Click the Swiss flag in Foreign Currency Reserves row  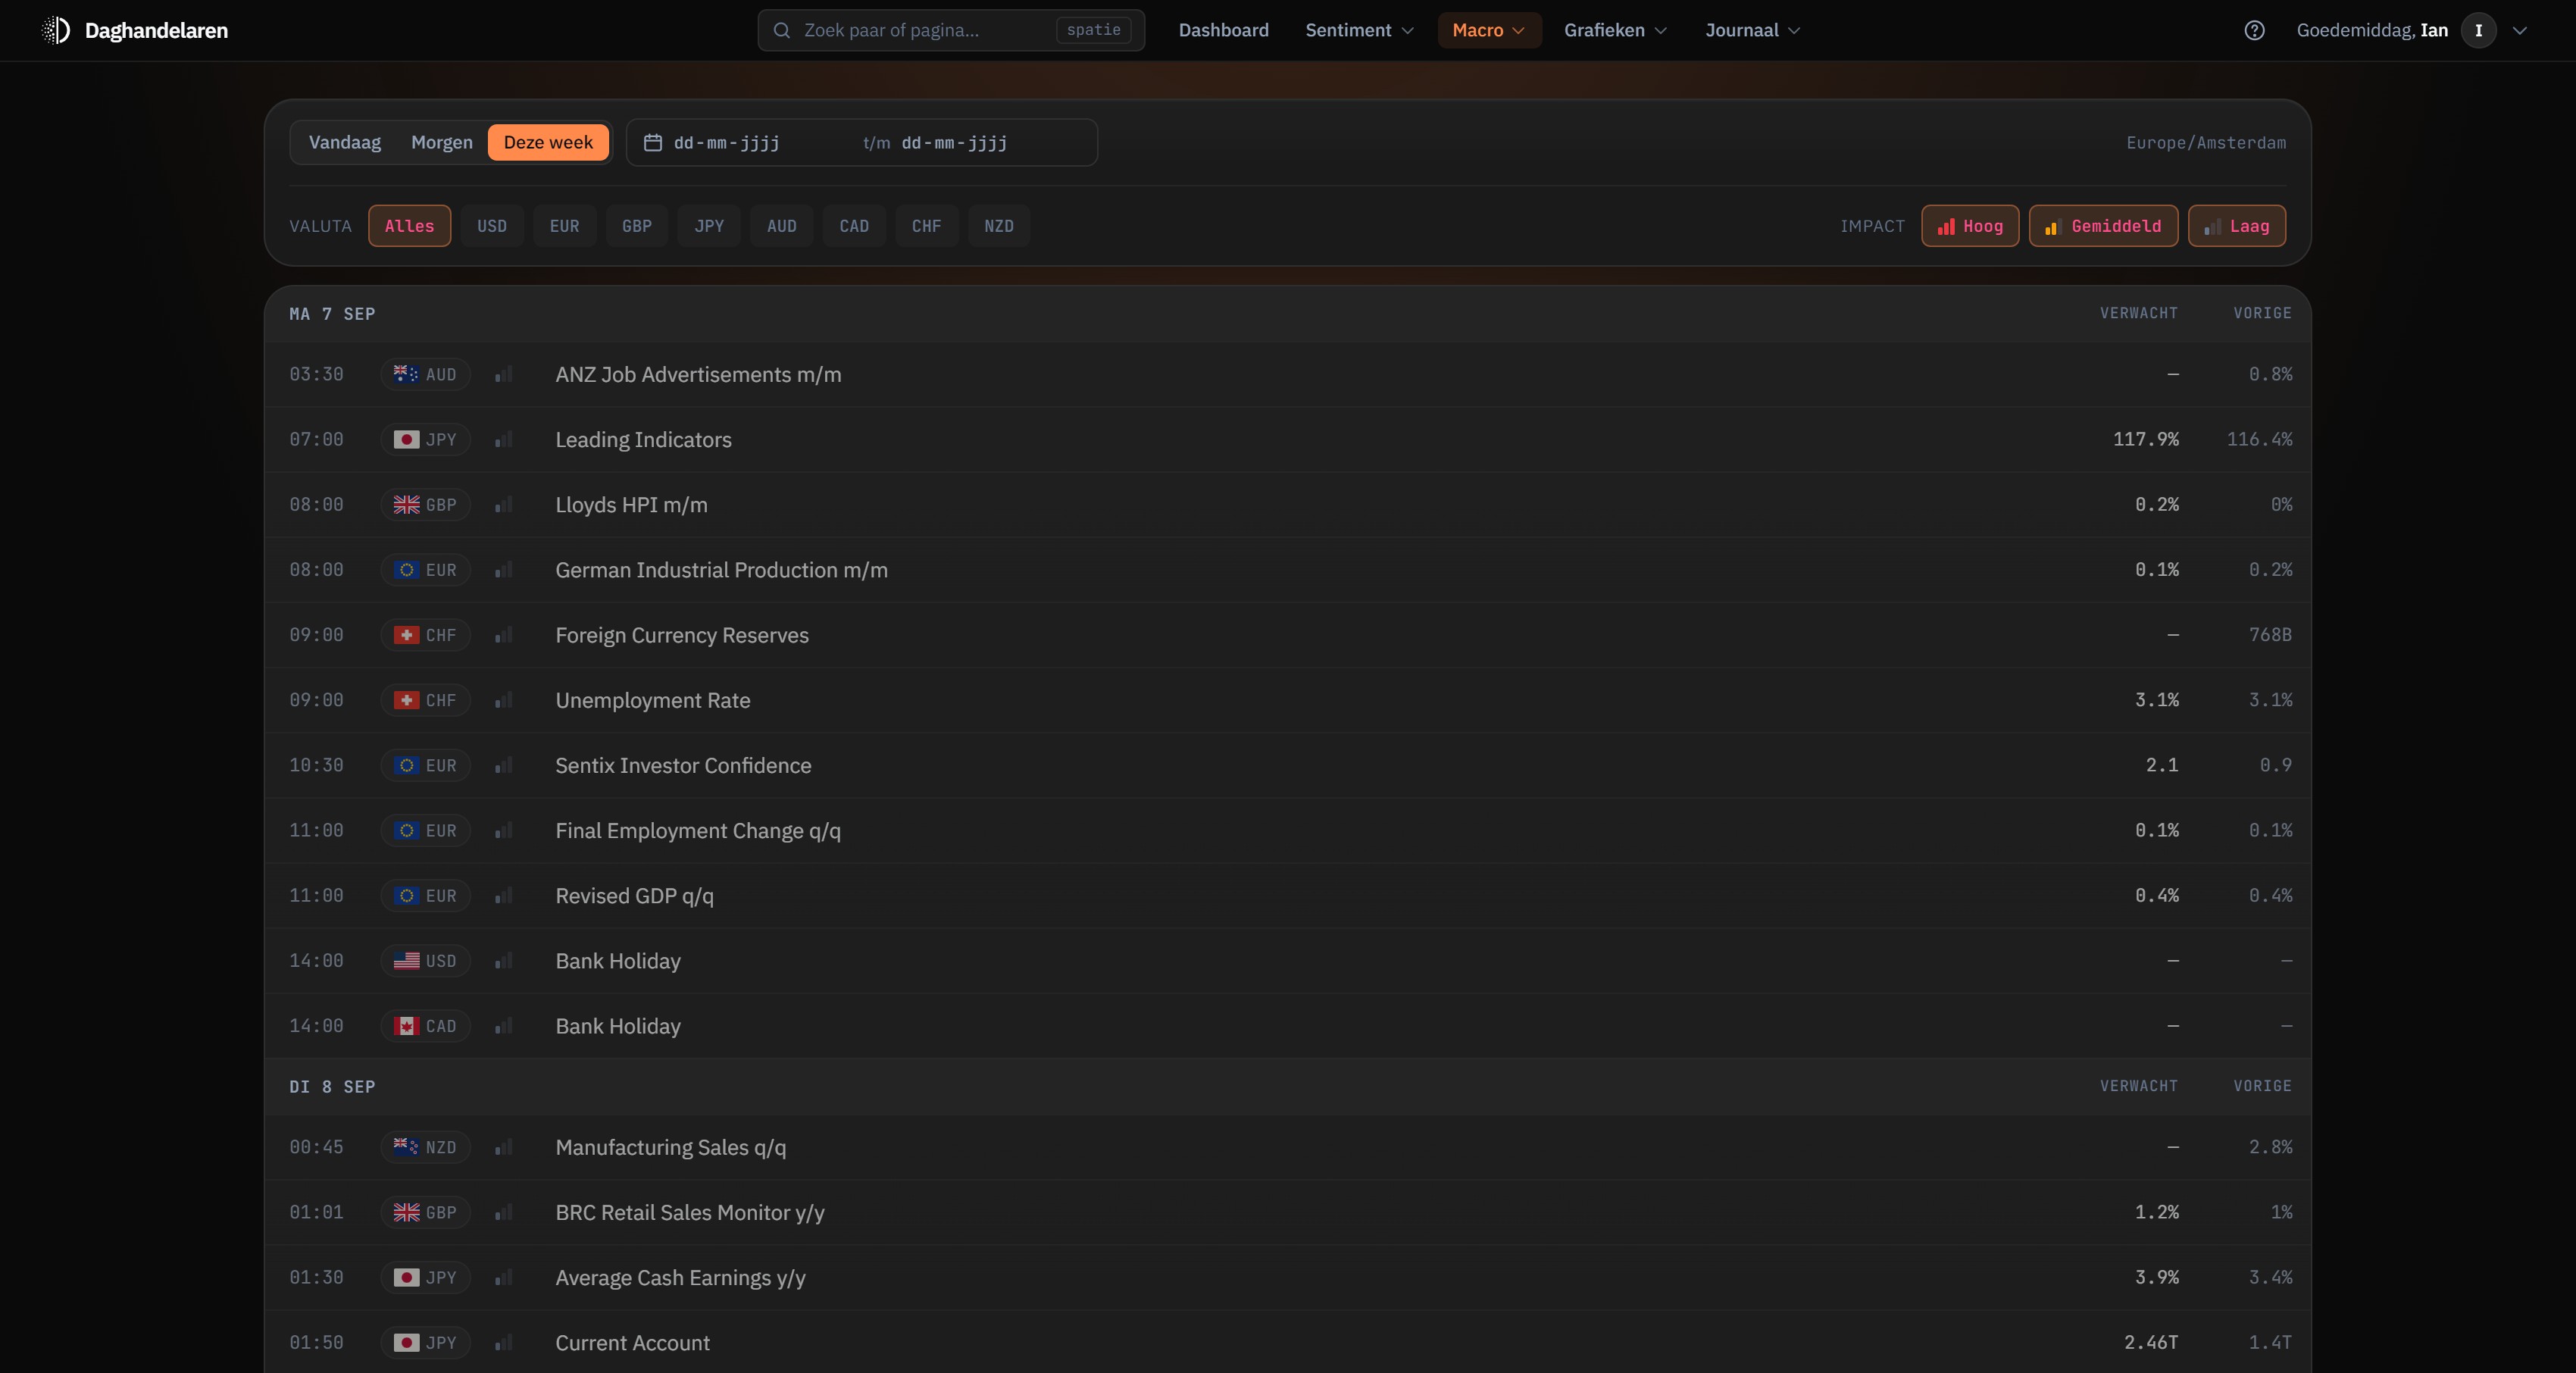pos(406,635)
